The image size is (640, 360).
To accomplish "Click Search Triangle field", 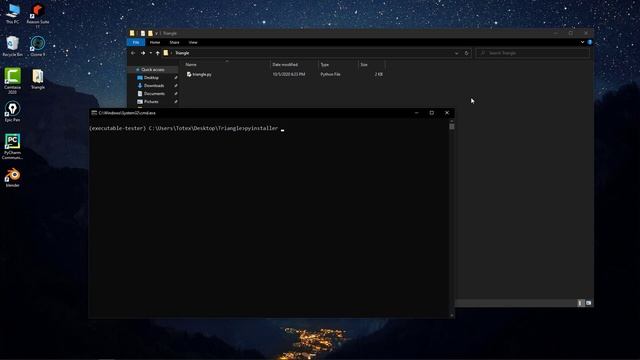I will (533, 53).
